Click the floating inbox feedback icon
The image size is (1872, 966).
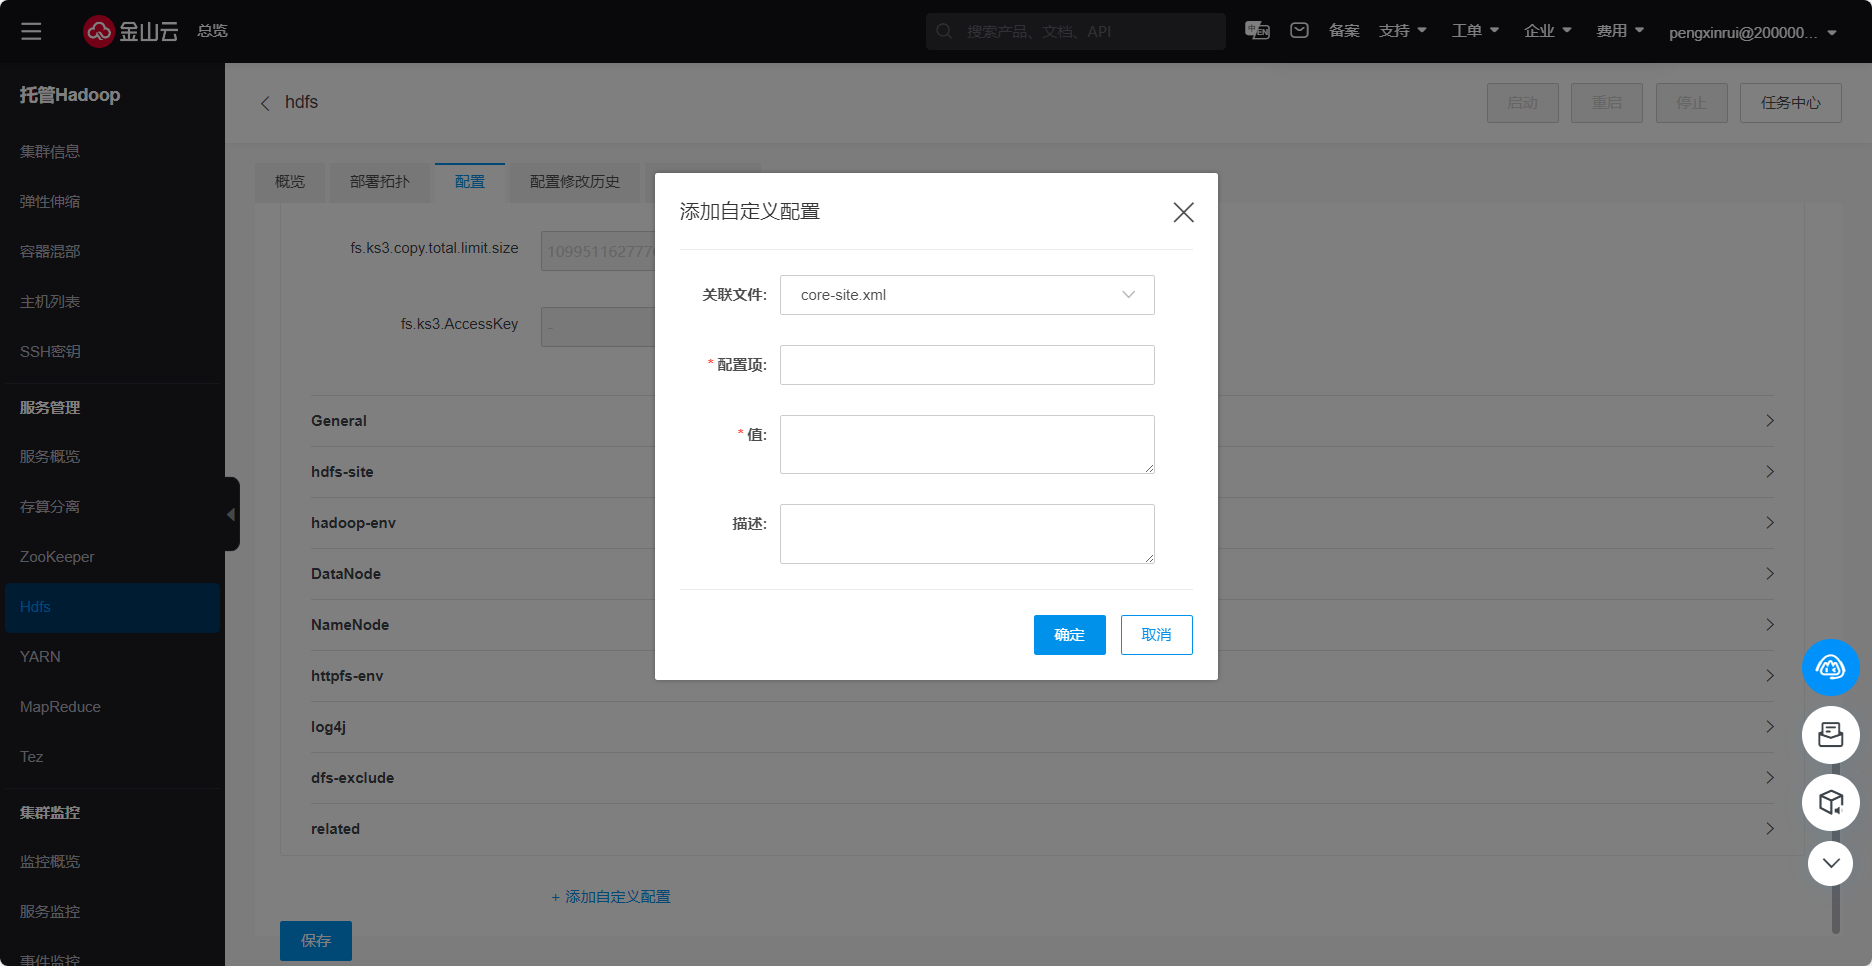tap(1830, 735)
